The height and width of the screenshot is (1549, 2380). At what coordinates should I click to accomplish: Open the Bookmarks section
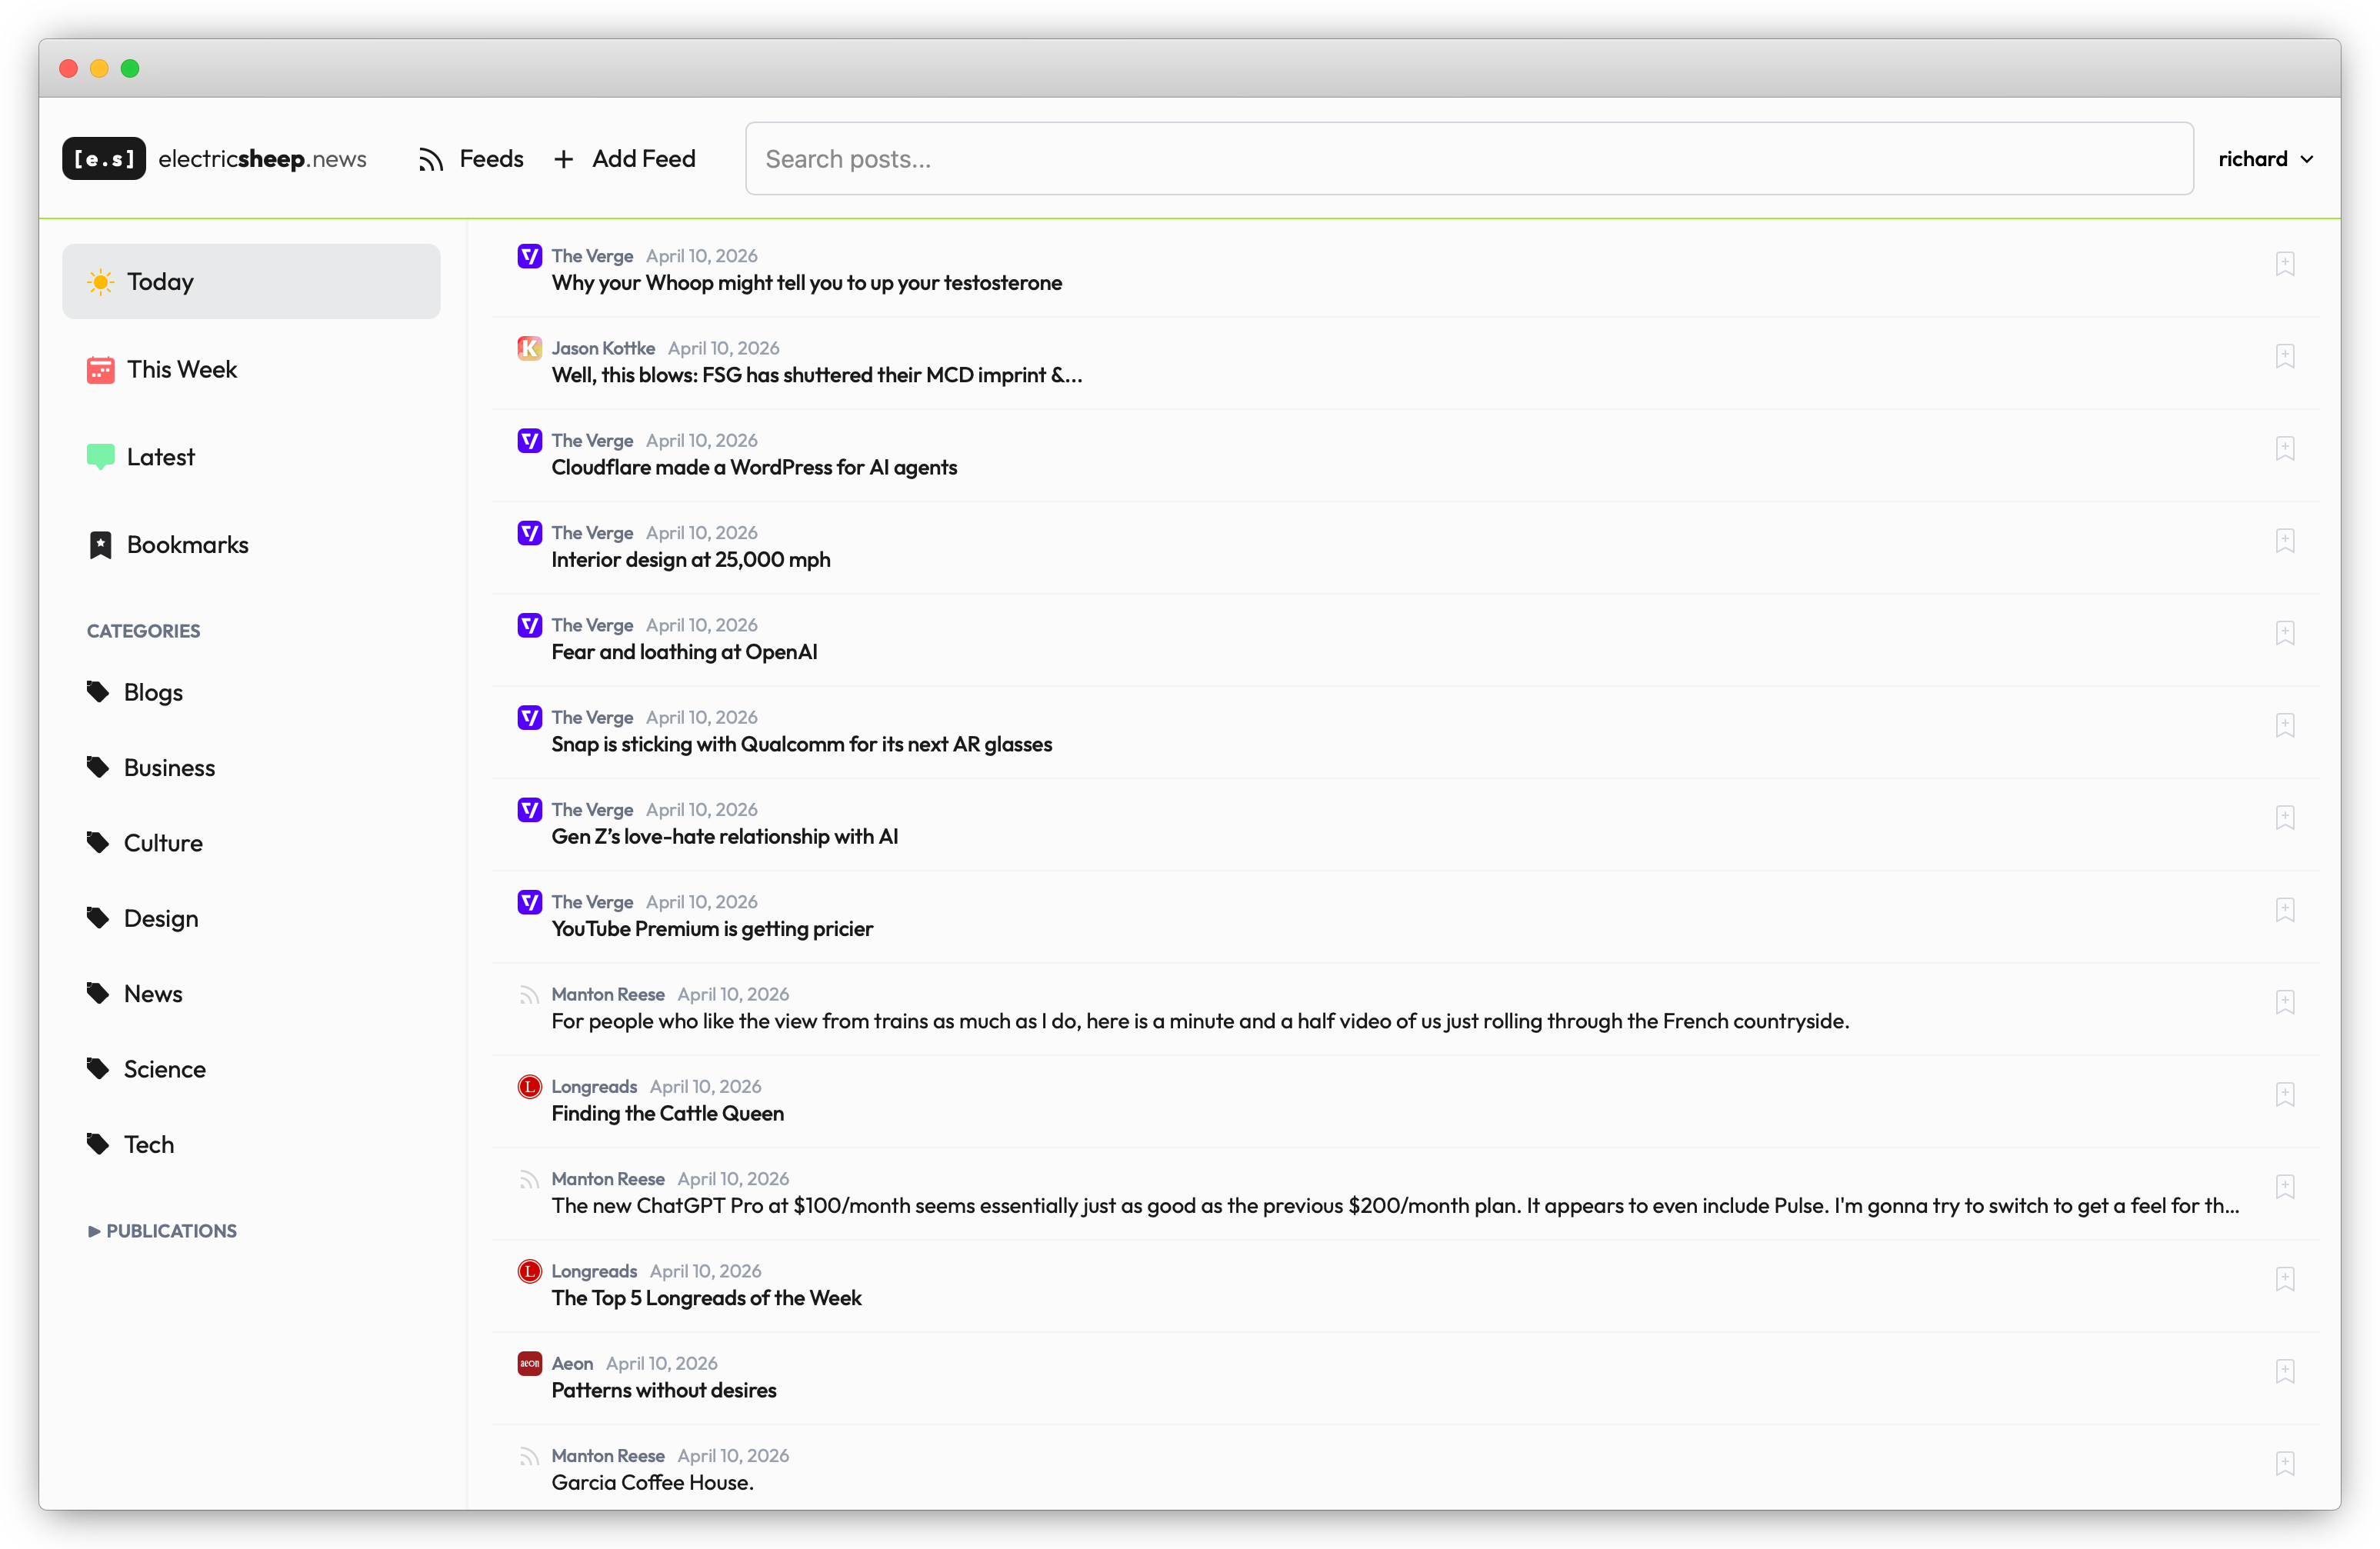pyautogui.click(x=187, y=545)
